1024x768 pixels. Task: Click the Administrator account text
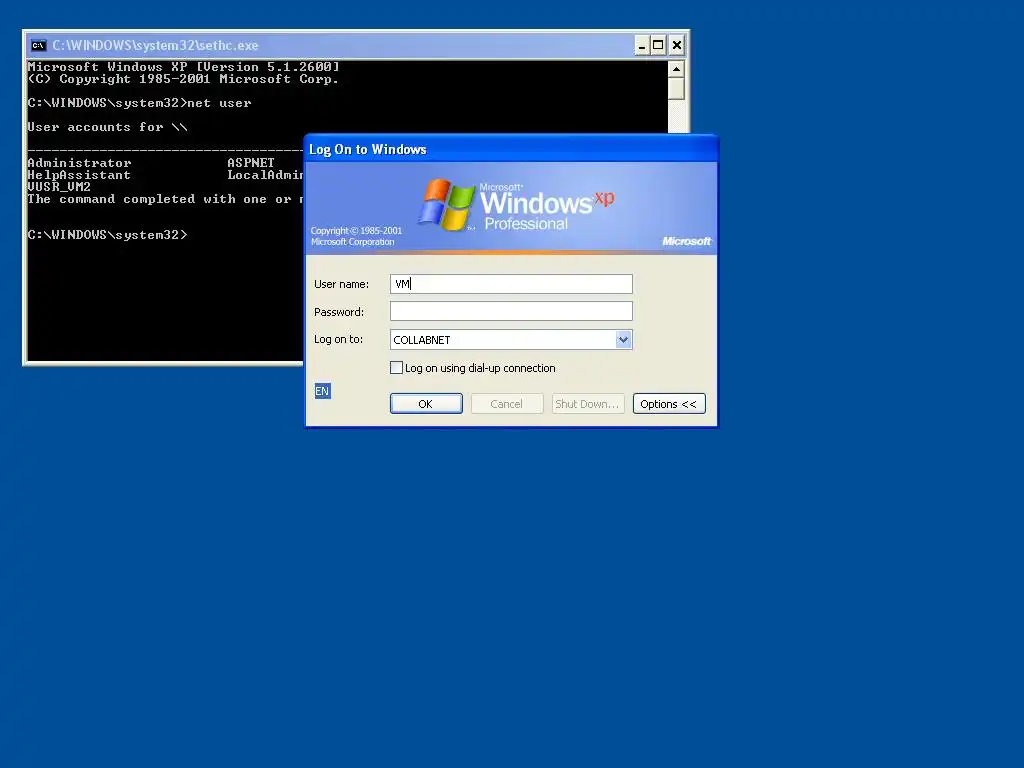[79, 163]
